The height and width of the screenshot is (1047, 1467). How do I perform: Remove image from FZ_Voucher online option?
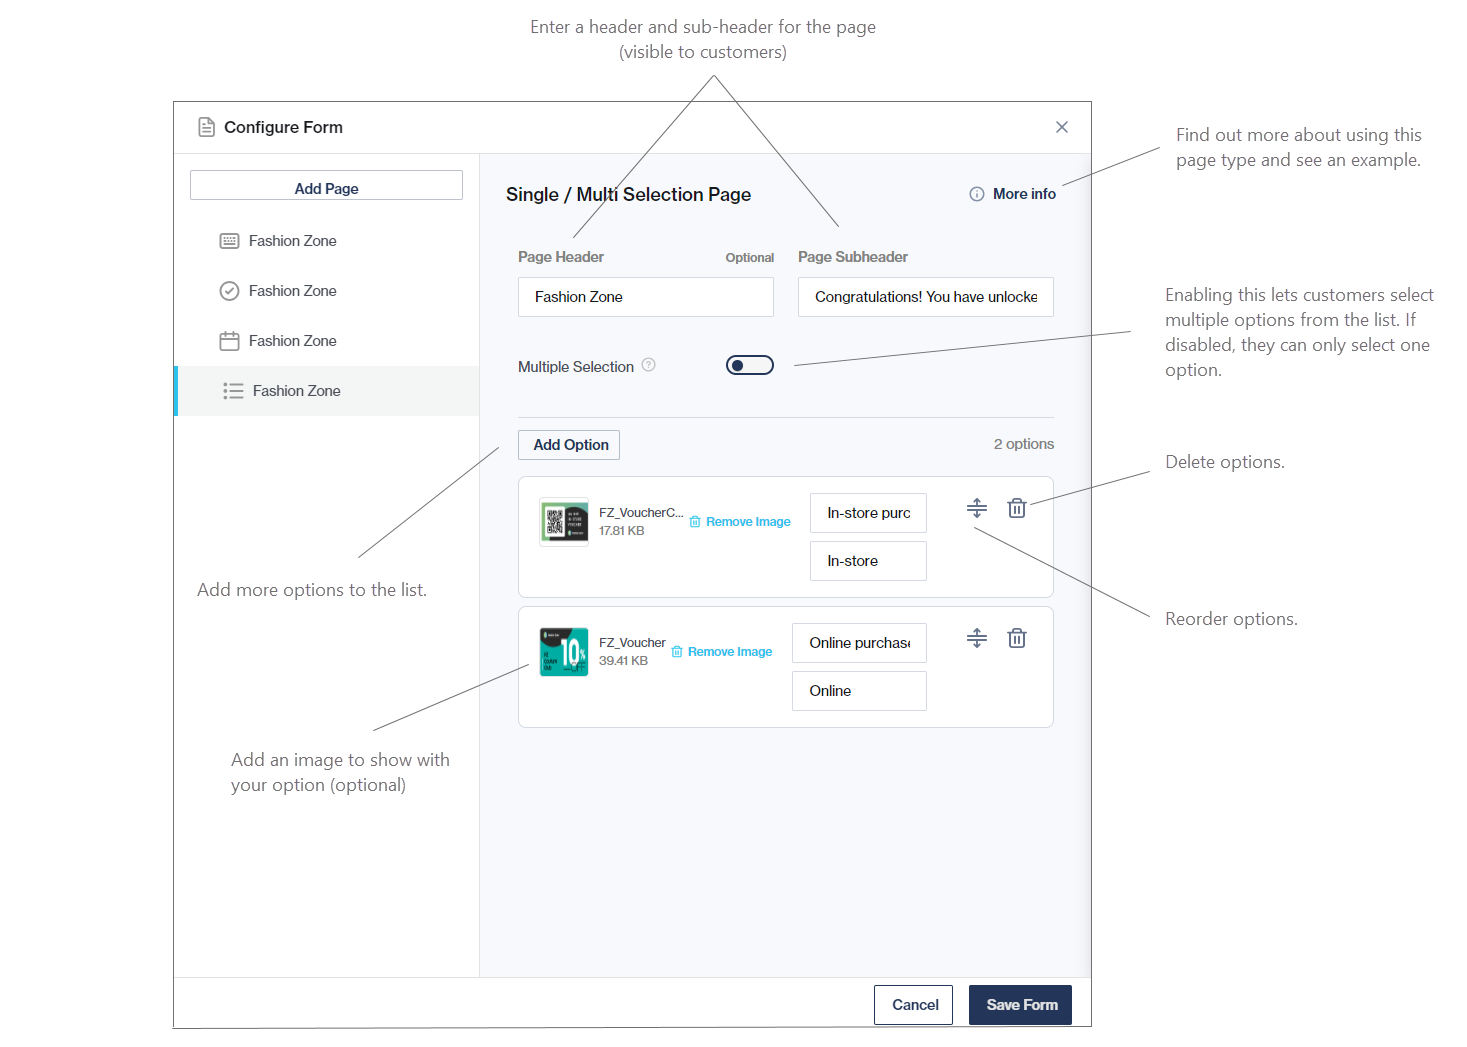click(x=722, y=652)
